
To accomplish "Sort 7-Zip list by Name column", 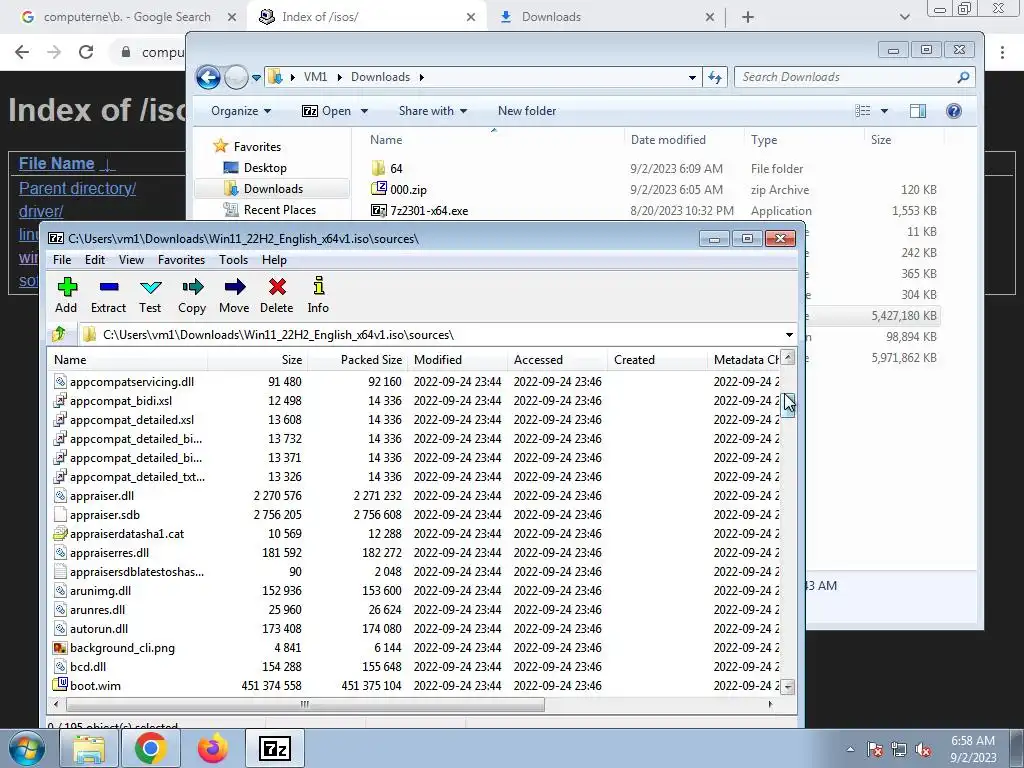I will pos(128,360).
